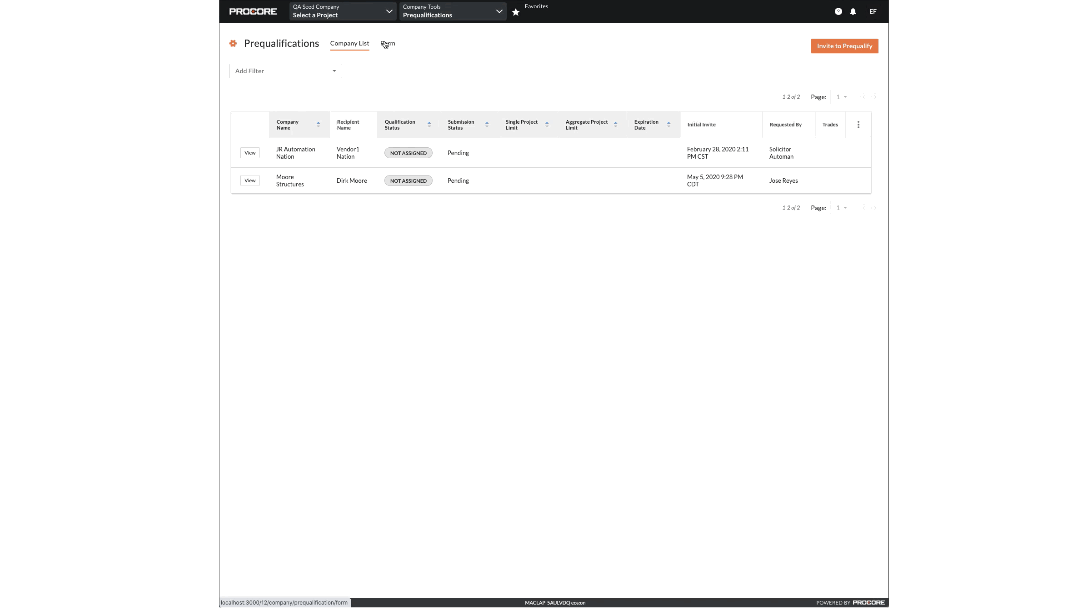Sort by Qualification Status column
1080x608 pixels.
click(429, 124)
